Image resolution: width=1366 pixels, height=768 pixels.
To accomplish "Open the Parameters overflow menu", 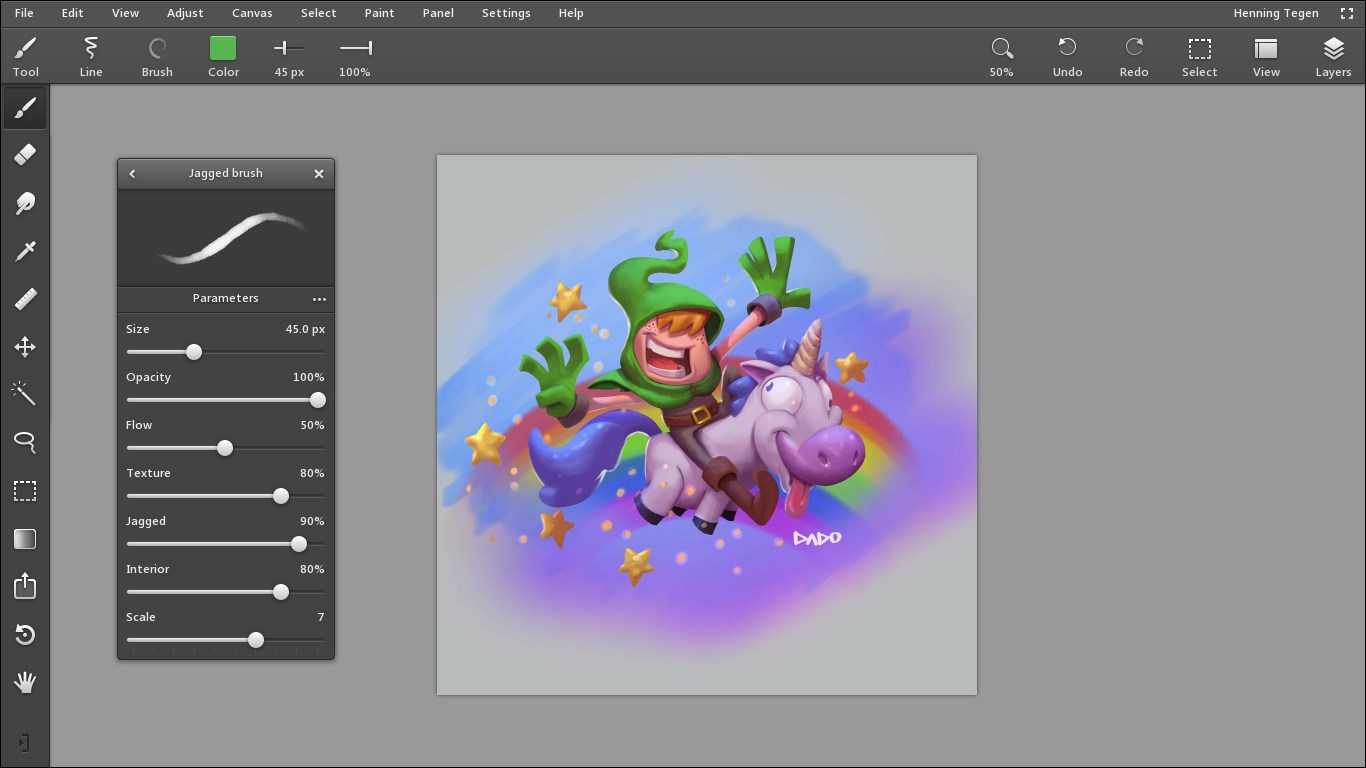I will point(319,298).
